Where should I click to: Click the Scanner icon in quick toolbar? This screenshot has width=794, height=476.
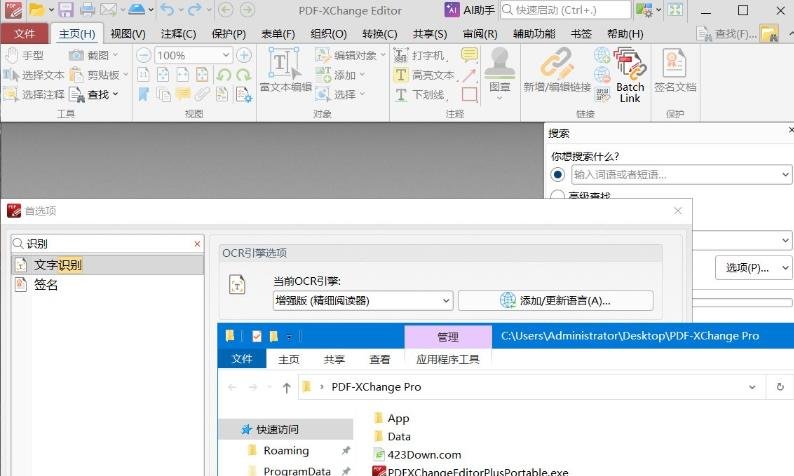136,10
